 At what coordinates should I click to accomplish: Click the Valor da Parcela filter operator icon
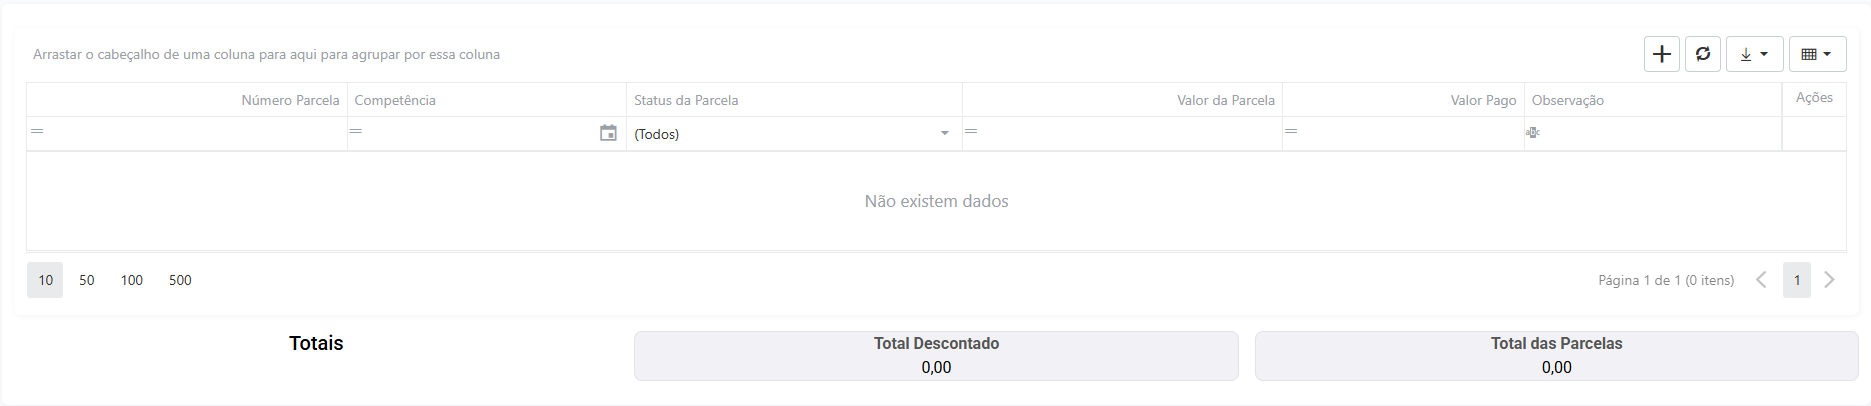pos(971,132)
